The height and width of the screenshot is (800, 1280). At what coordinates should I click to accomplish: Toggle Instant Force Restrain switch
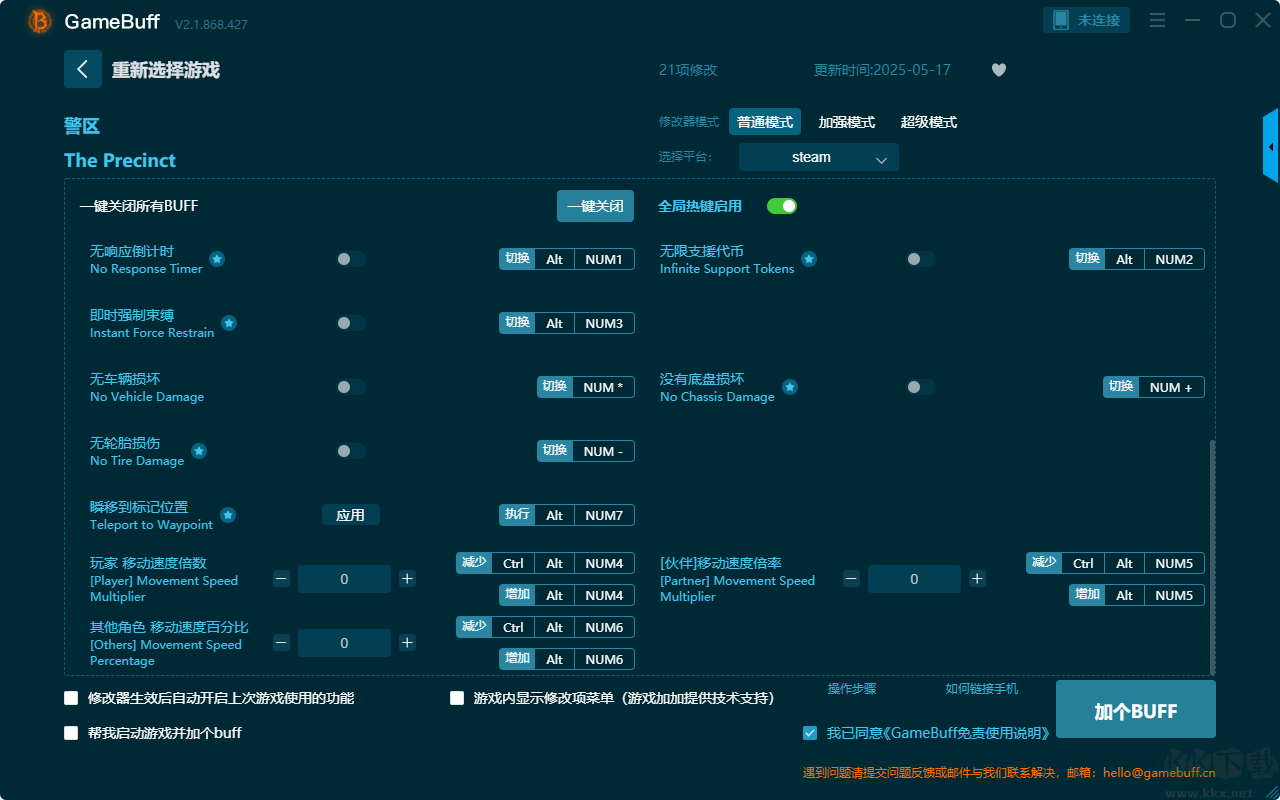(351, 323)
